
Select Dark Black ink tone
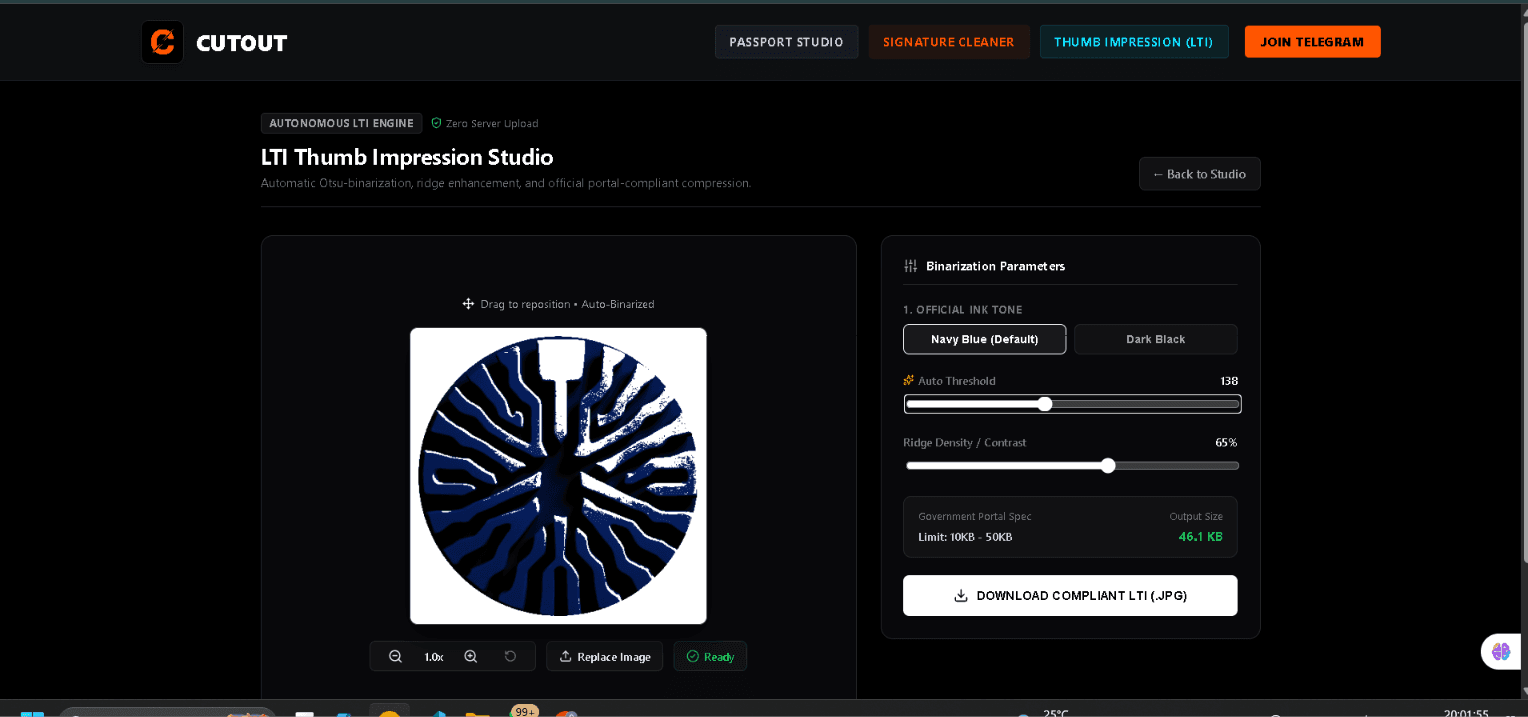[1156, 339]
